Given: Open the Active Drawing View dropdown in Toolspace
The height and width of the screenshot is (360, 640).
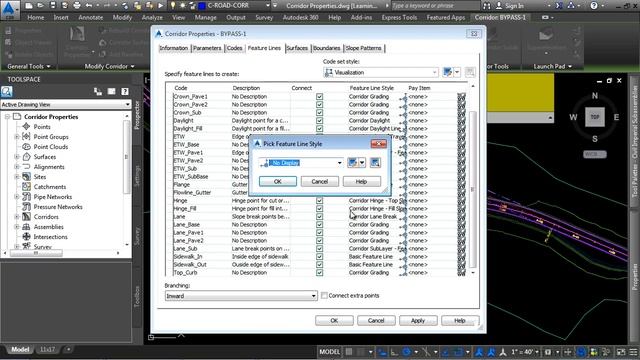Looking at the screenshot, I should pyautogui.click(x=65, y=104).
